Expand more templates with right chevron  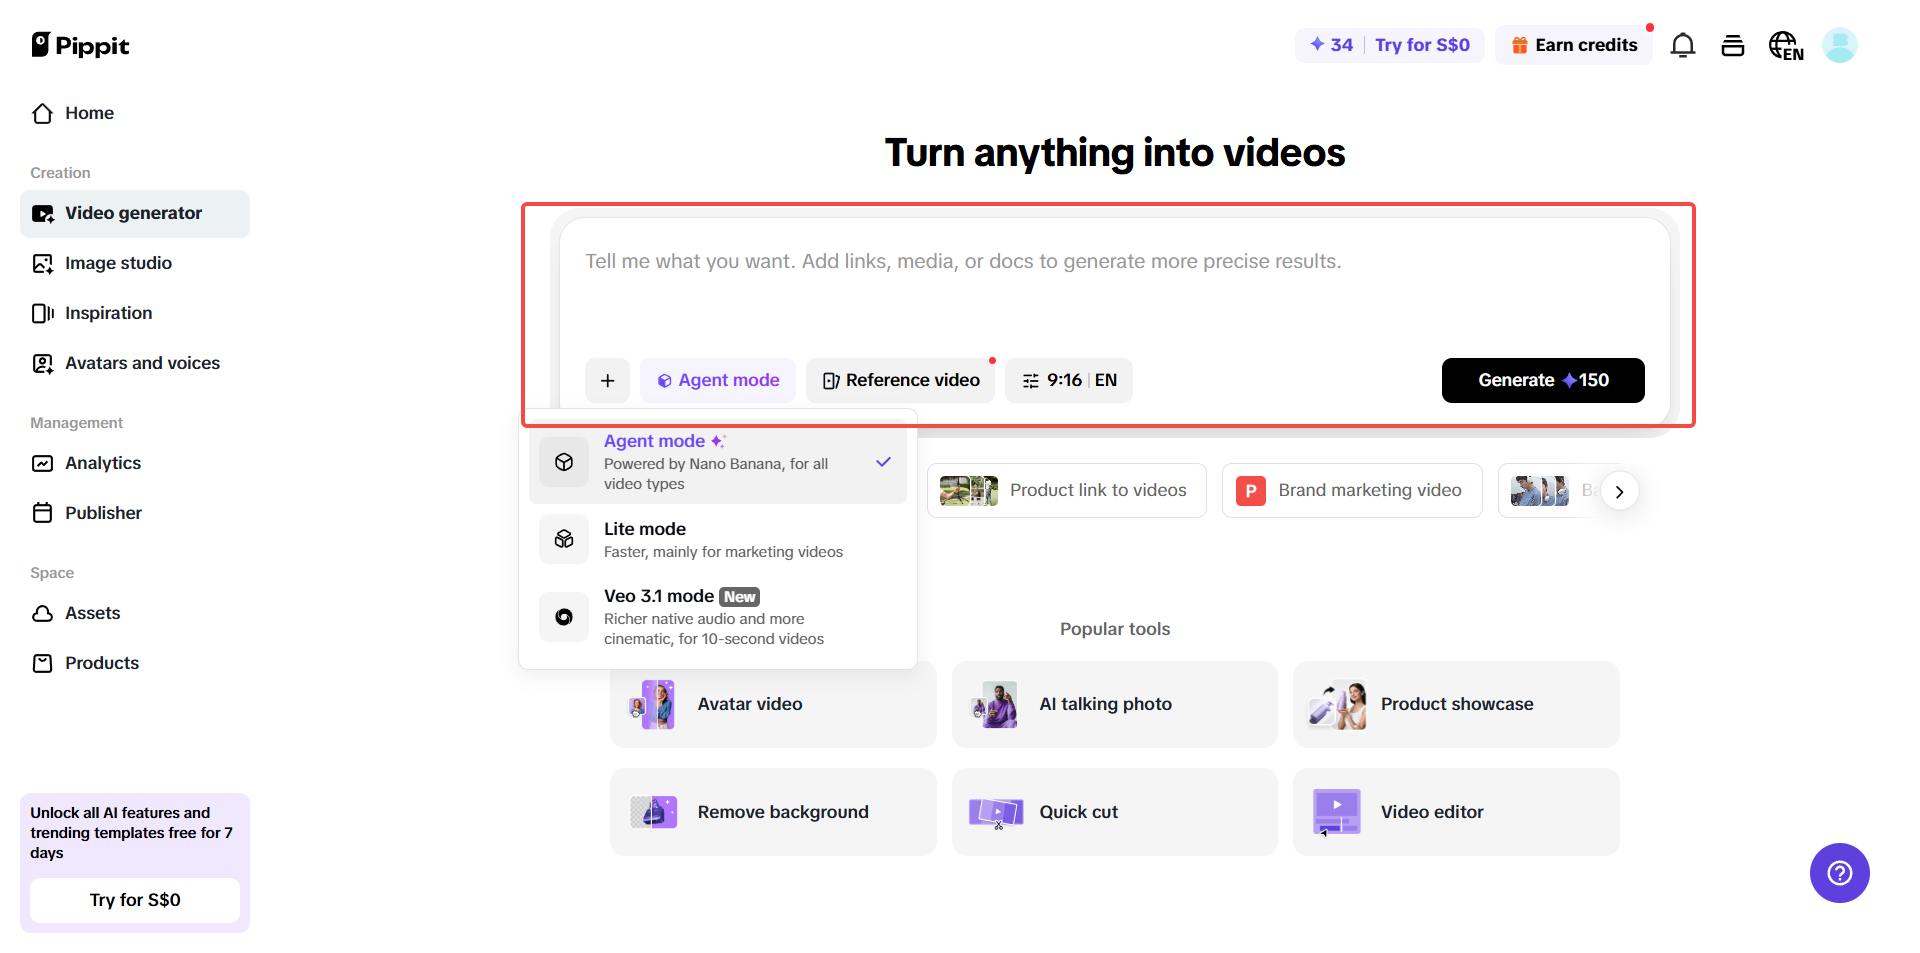pos(1619,491)
